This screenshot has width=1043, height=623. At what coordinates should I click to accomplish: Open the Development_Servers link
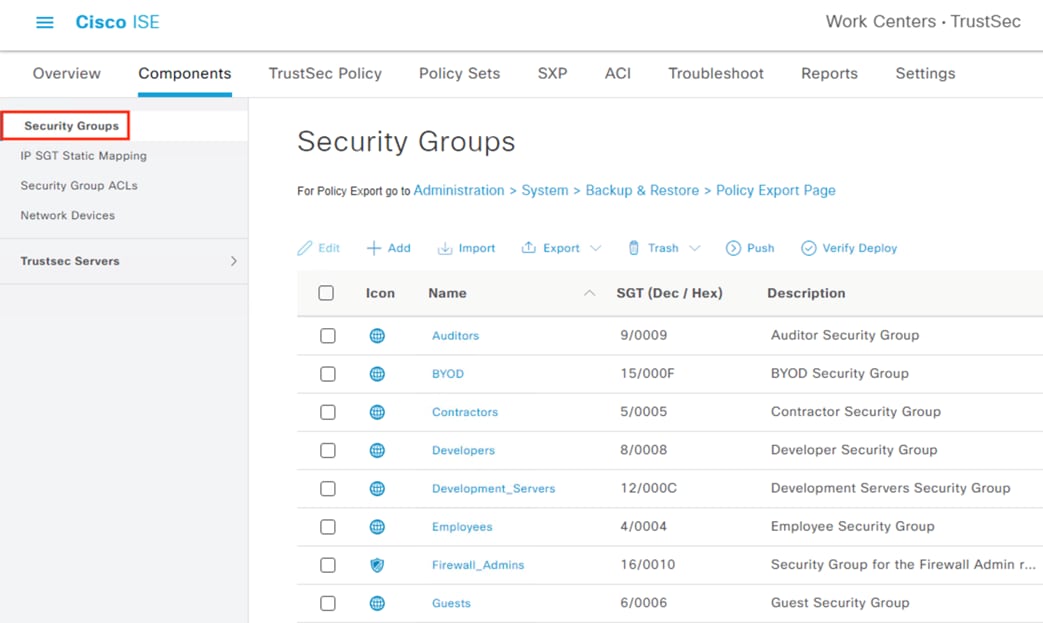[x=494, y=489]
